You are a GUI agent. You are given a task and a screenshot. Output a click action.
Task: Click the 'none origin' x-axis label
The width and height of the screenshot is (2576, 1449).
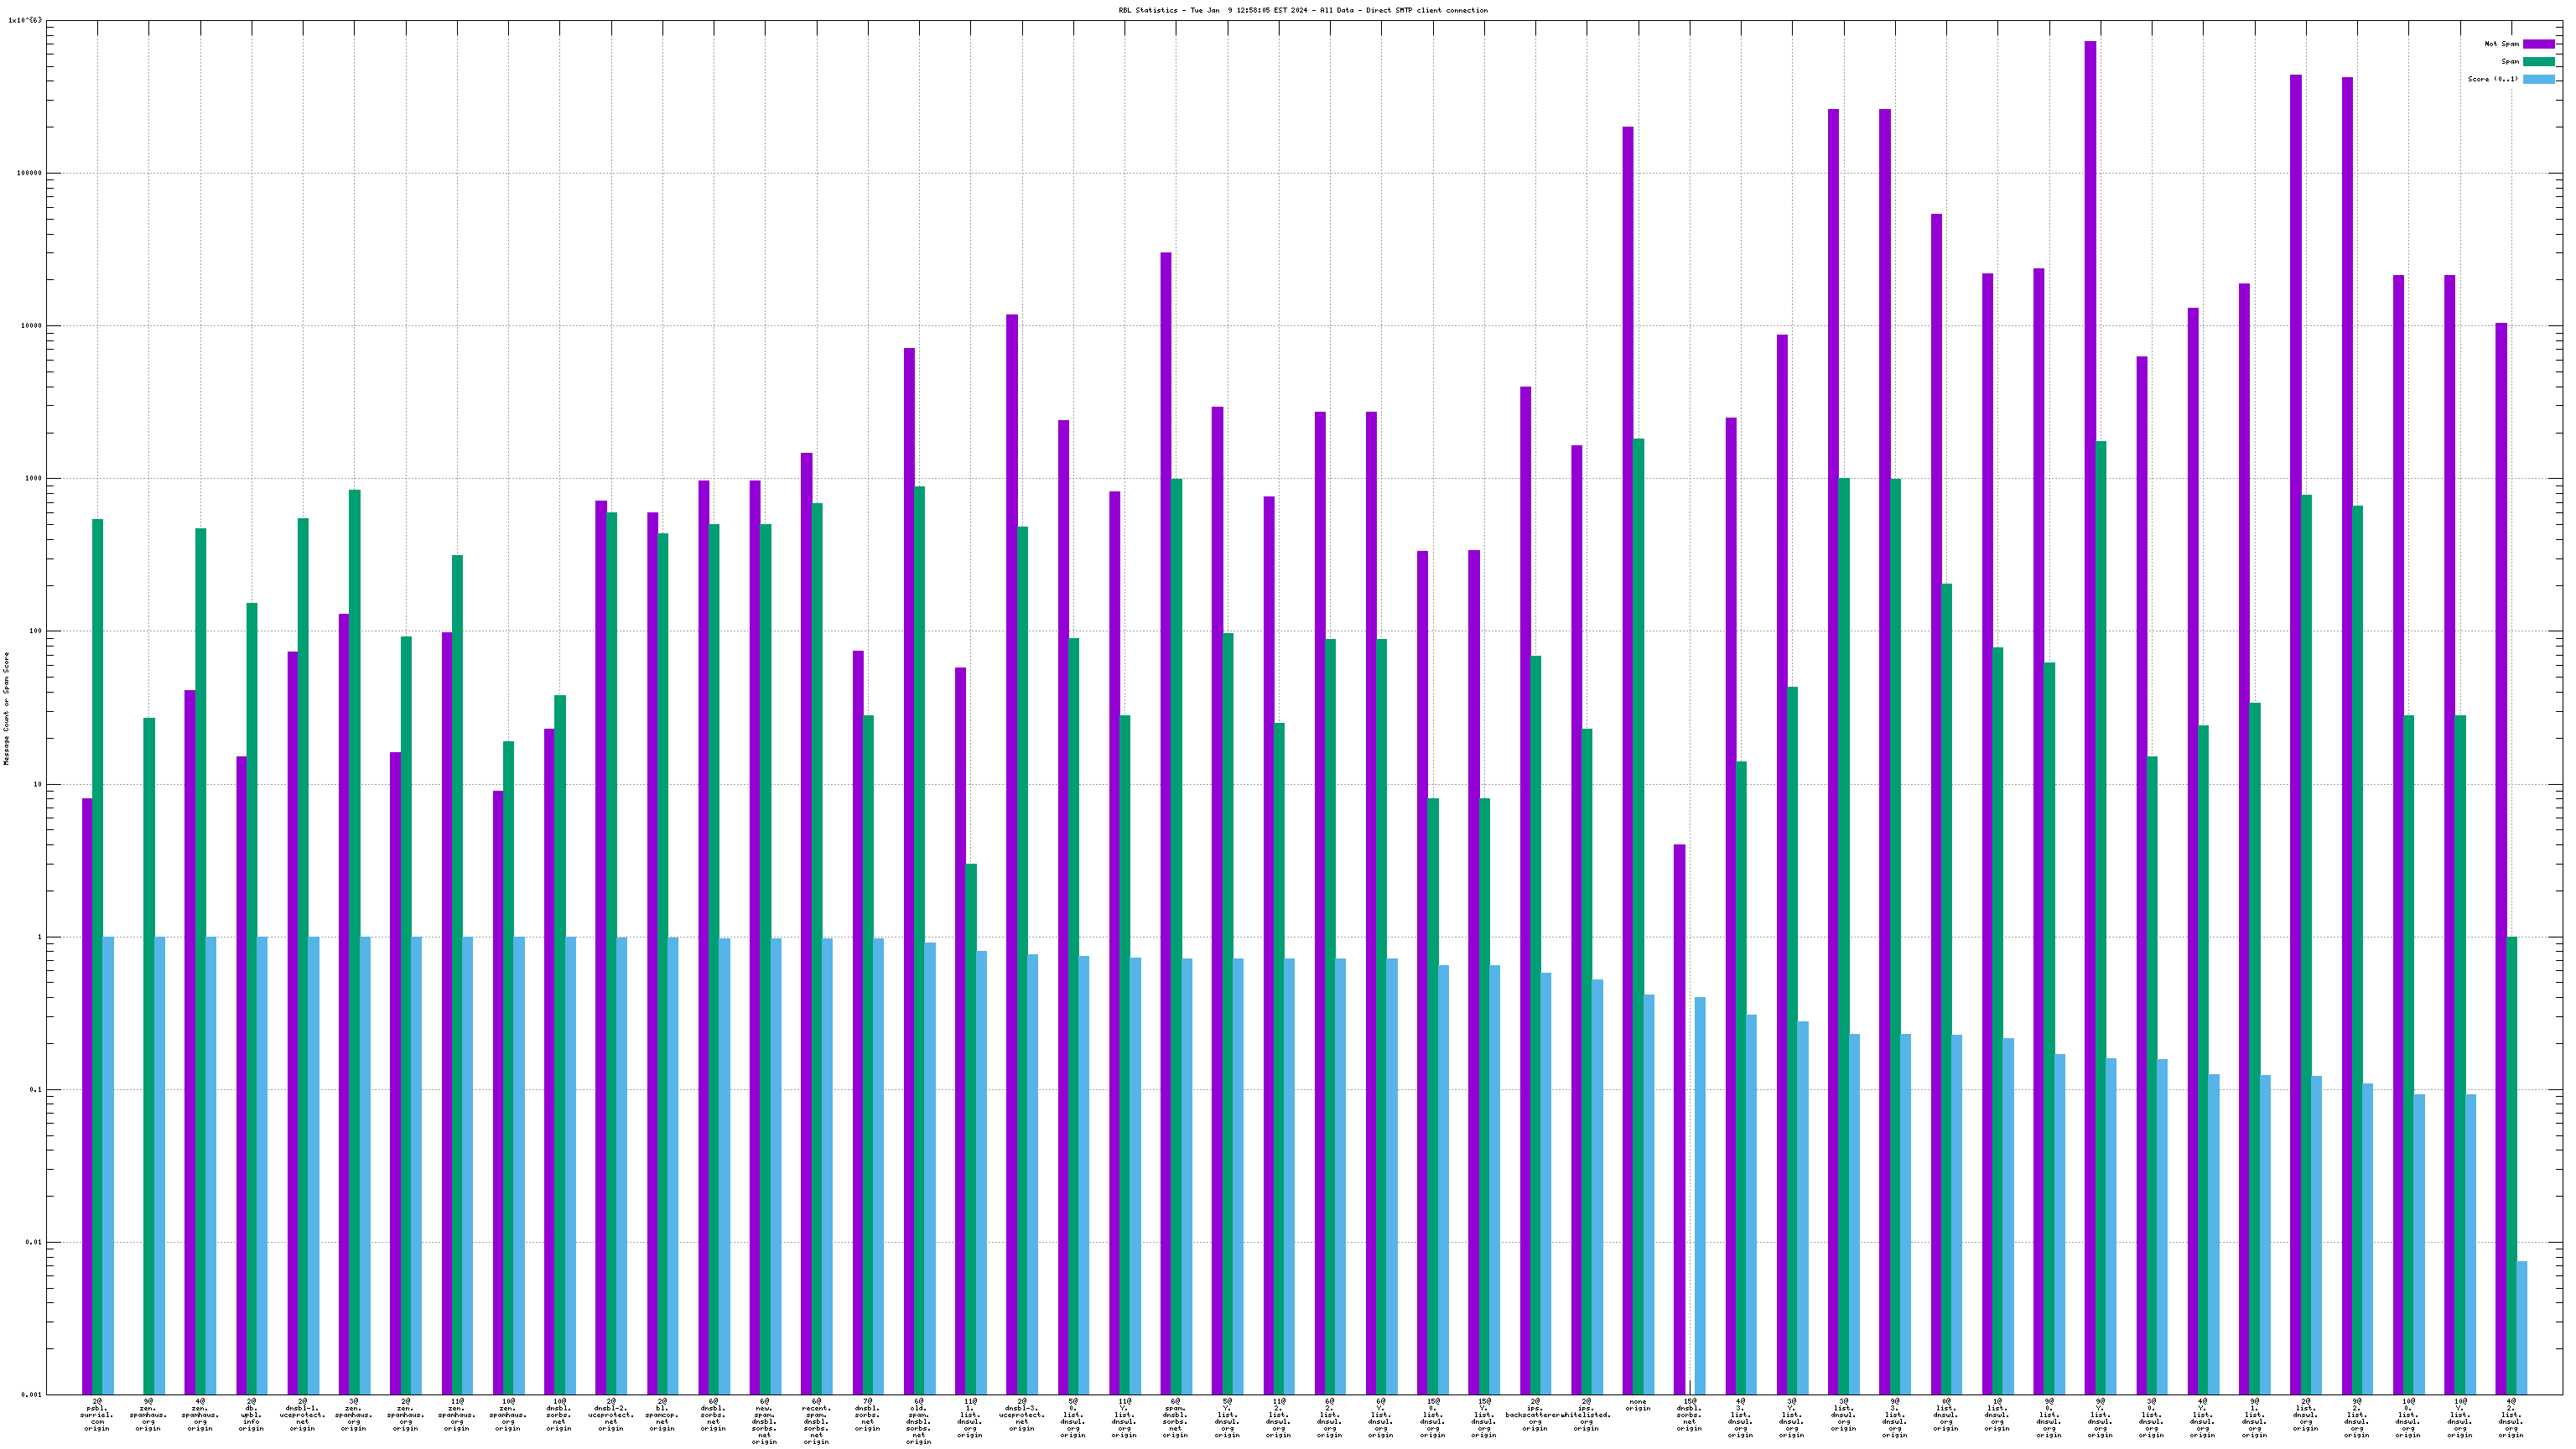pyautogui.click(x=1638, y=1405)
